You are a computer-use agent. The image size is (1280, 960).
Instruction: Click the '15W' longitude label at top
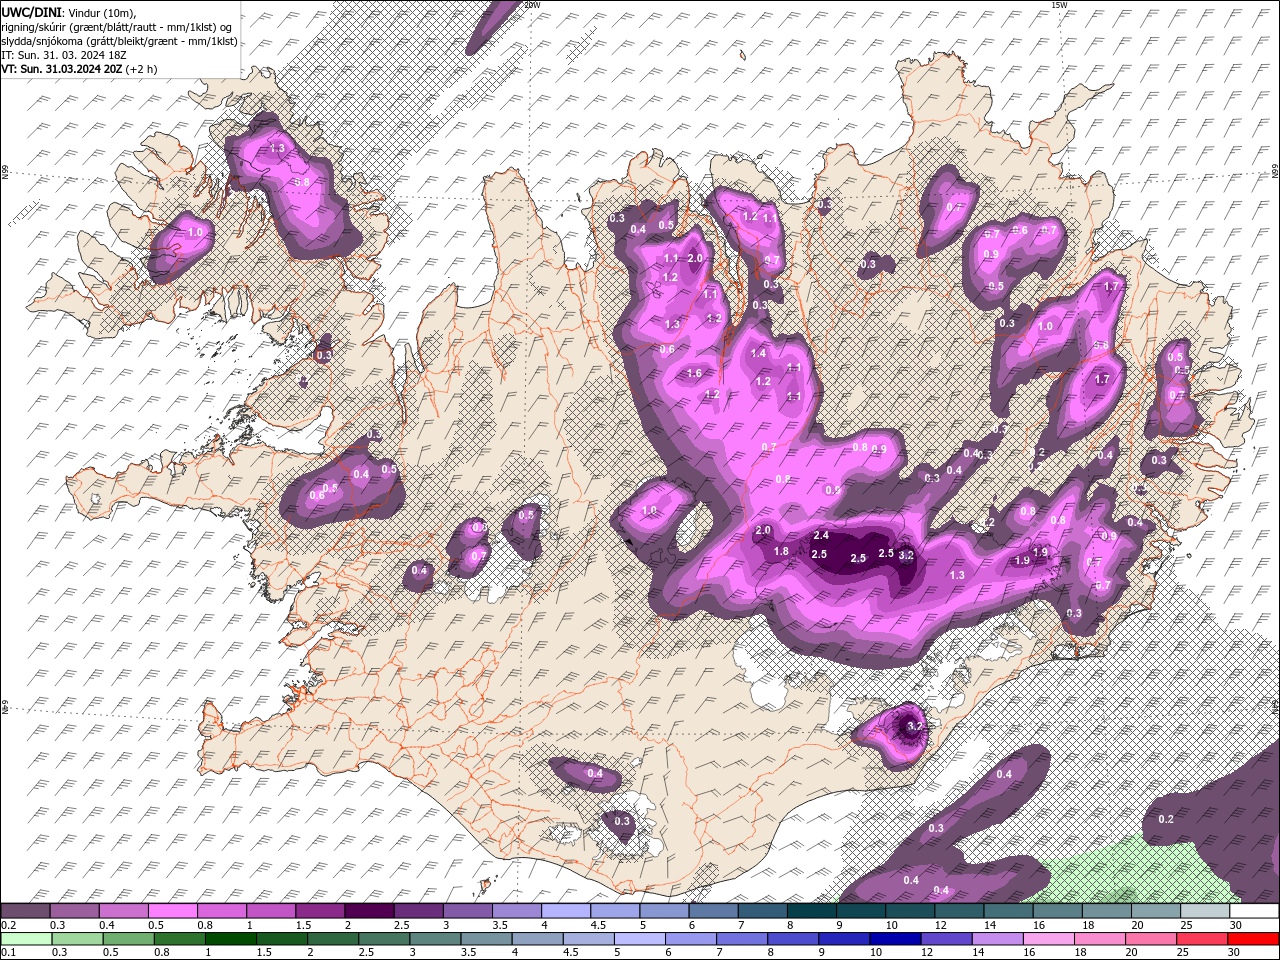1059,5
